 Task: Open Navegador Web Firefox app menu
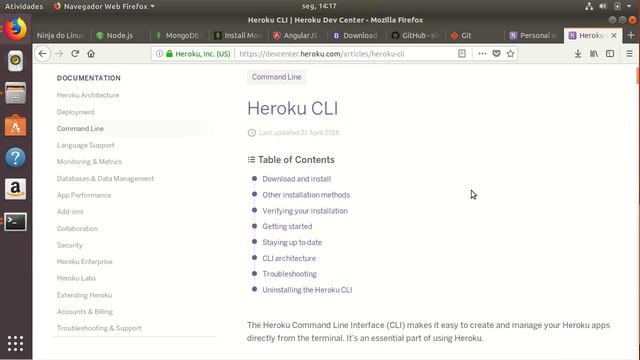point(104,6)
